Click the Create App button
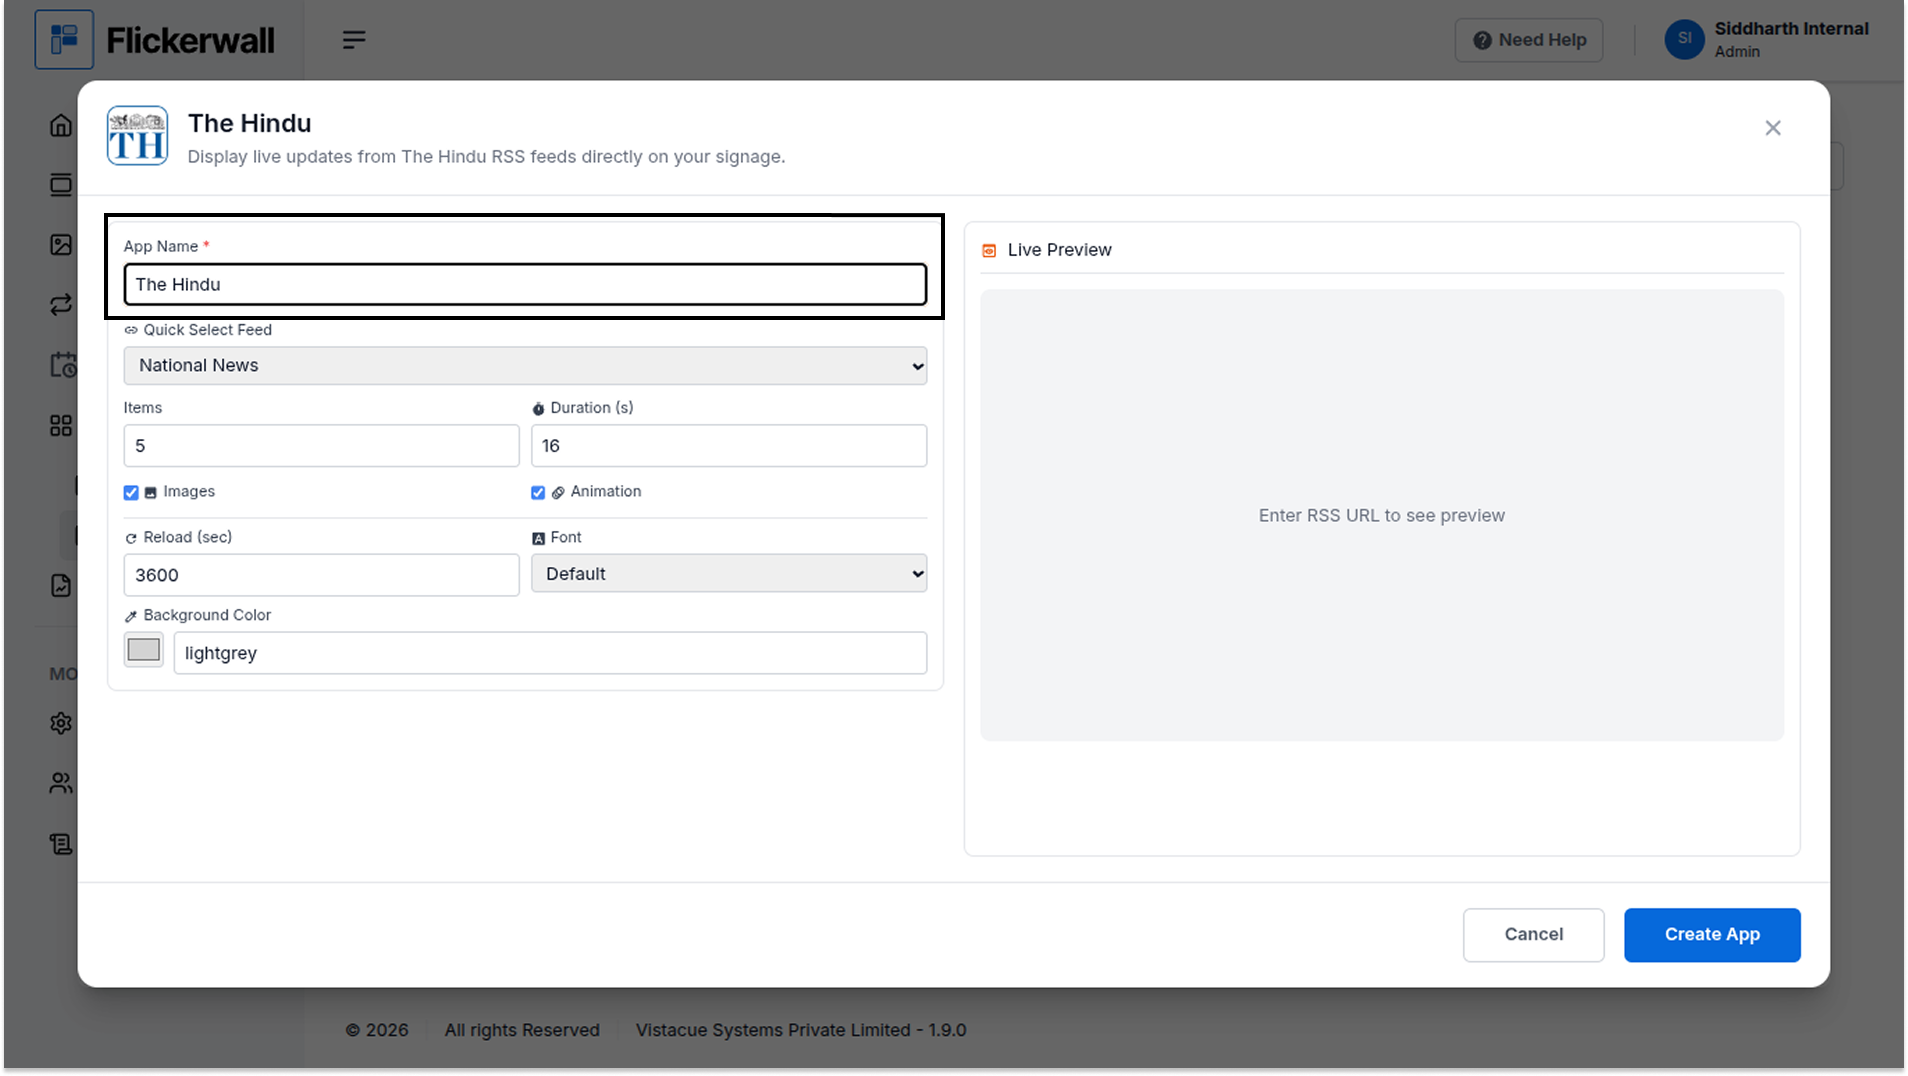Screen dimensions: 1908x1076 [1712, 935]
